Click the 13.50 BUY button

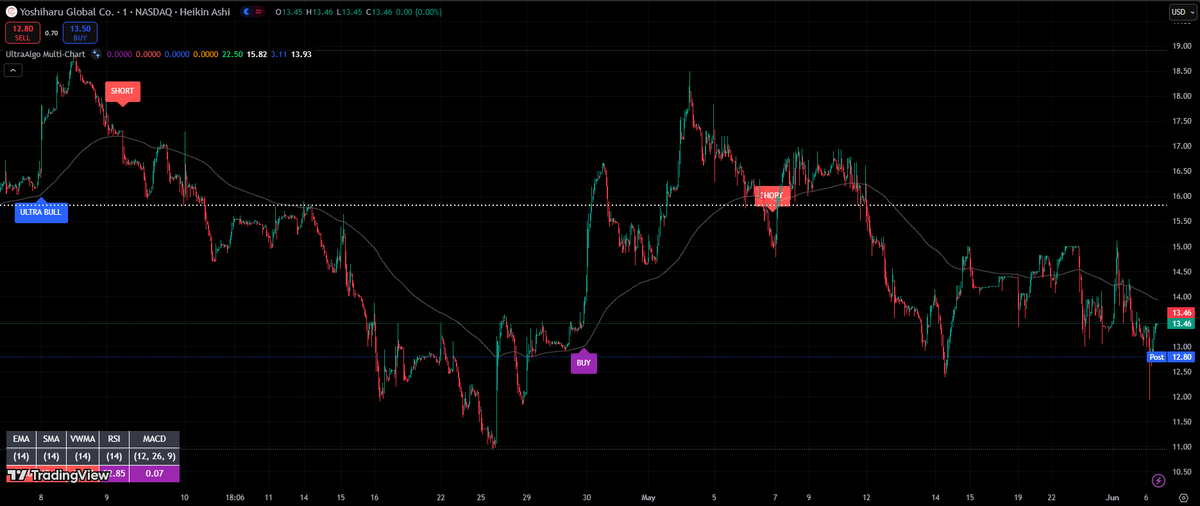tap(80, 32)
